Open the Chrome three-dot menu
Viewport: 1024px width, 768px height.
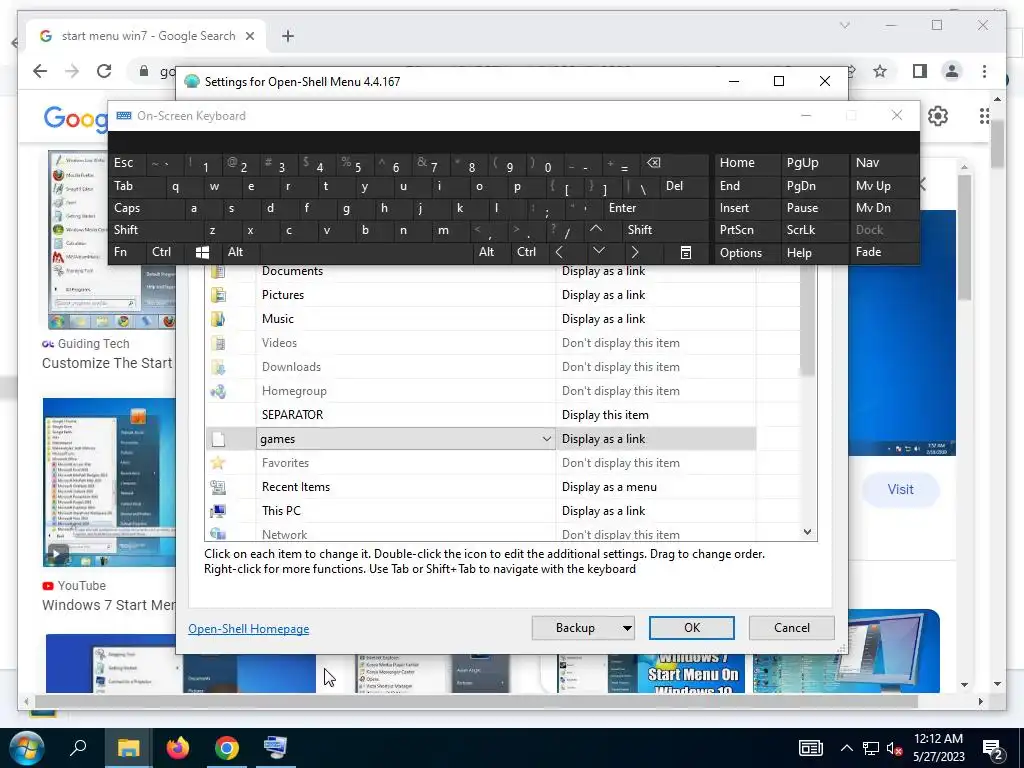pyautogui.click(x=984, y=71)
